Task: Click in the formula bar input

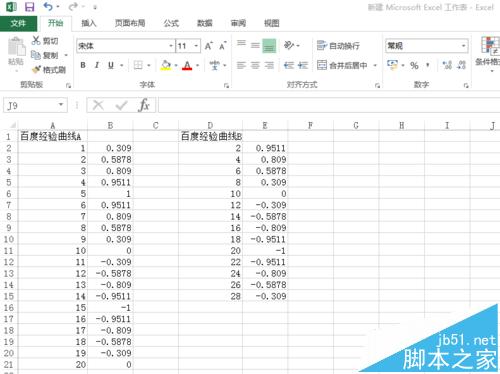Action: [x=329, y=105]
